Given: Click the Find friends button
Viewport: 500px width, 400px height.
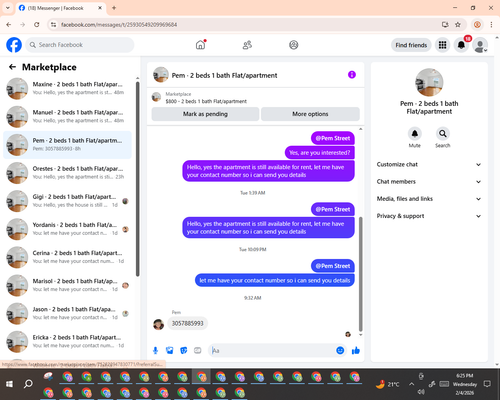Looking at the screenshot, I should (411, 45).
